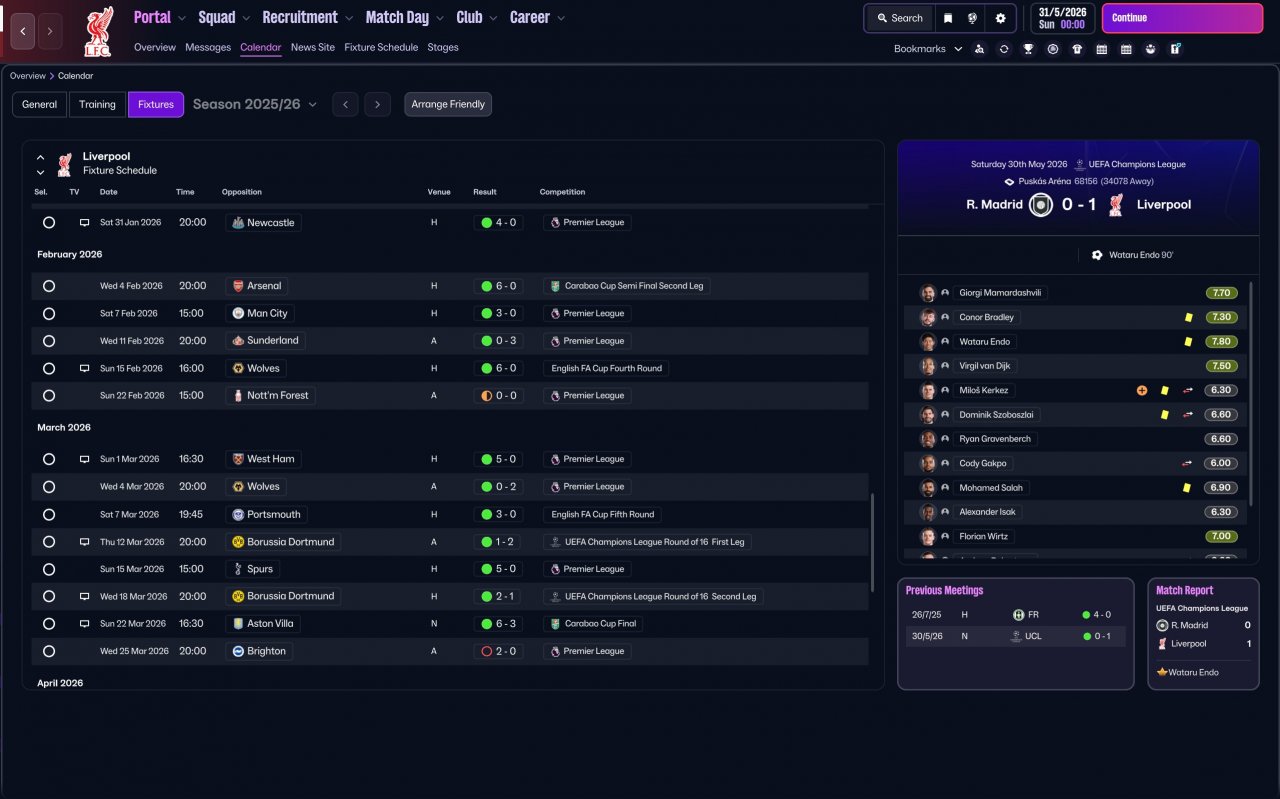Select the radio button for Newcastle fixture
This screenshot has height=799, width=1280.
(x=49, y=222)
